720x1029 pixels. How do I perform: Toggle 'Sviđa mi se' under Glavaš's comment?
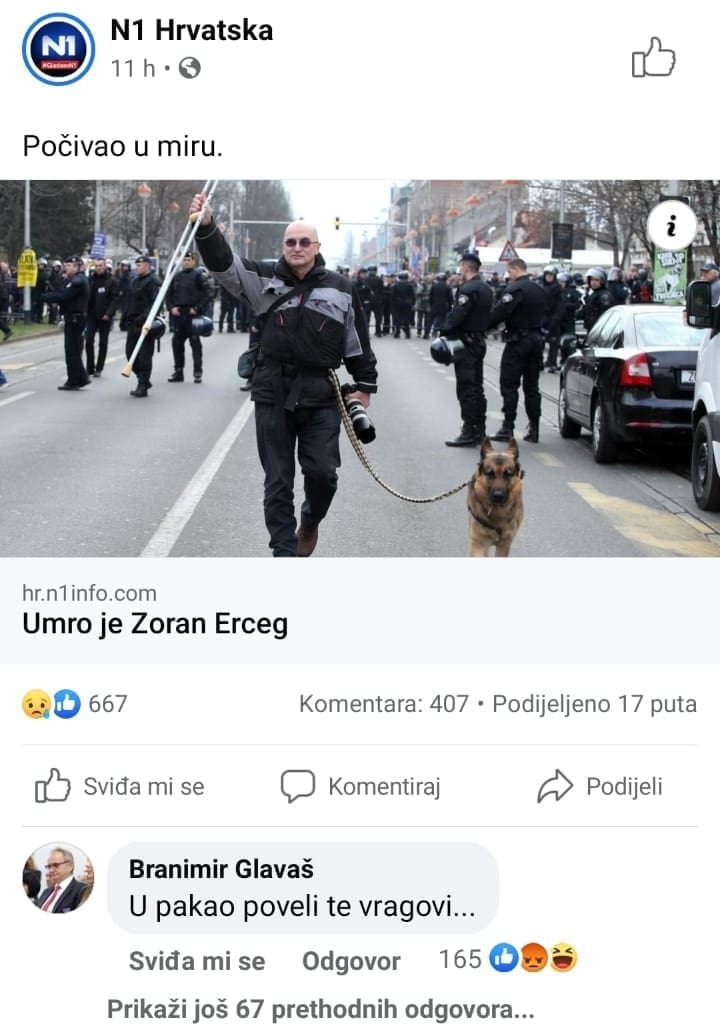[197, 961]
